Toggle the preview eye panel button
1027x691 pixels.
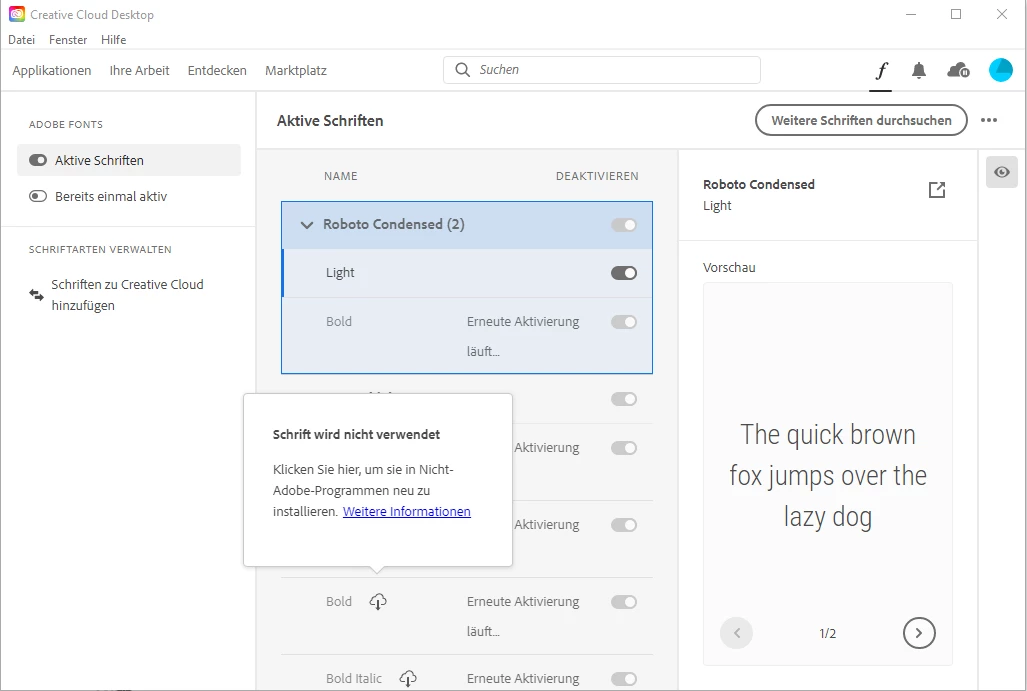click(x=1001, y=172)
